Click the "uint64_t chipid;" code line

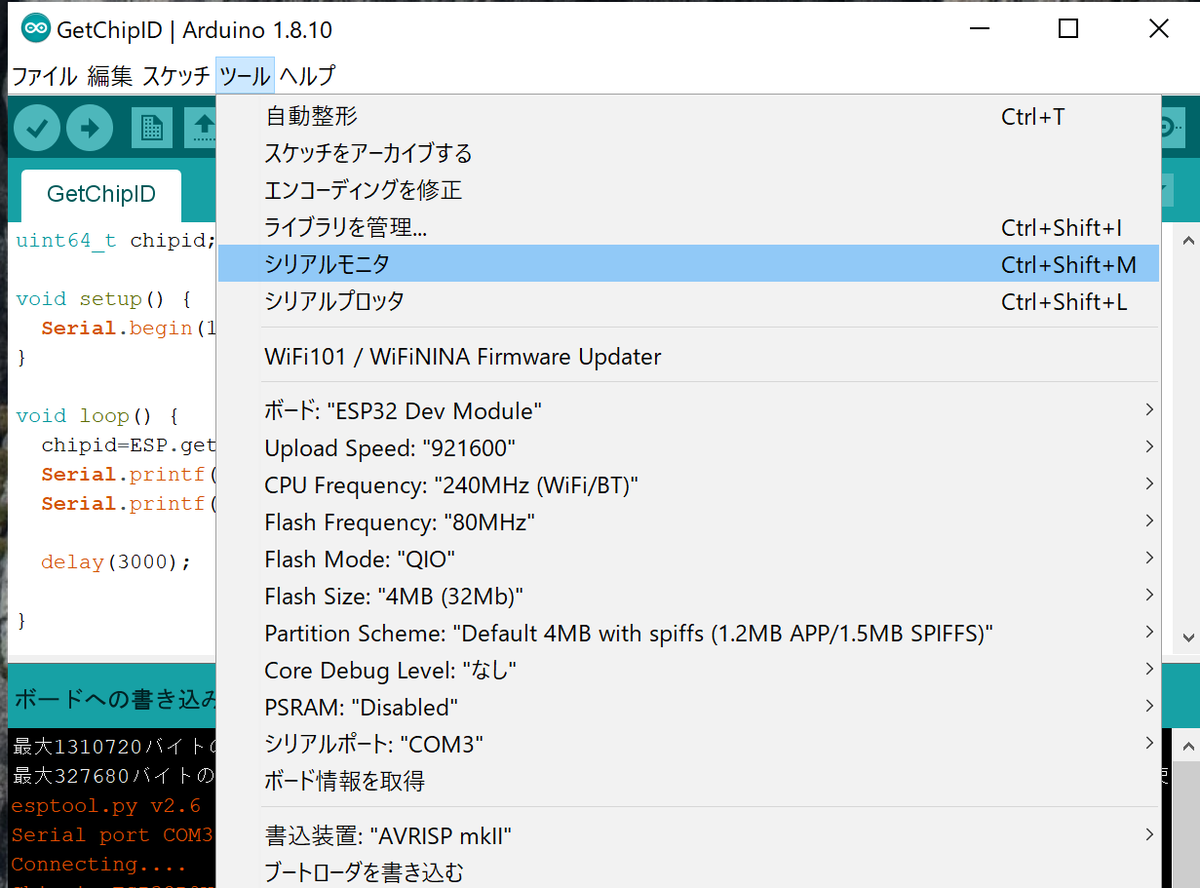[x=115, y=240]
